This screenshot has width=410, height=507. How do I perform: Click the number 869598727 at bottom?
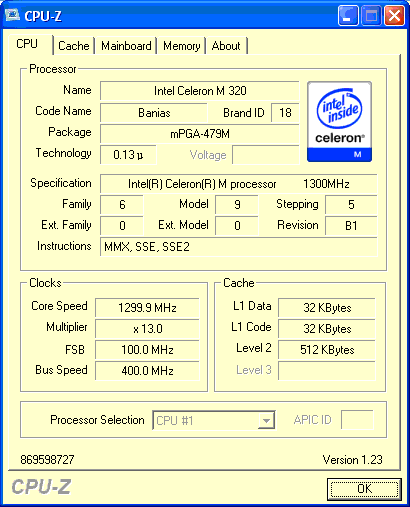coord(47,460)
